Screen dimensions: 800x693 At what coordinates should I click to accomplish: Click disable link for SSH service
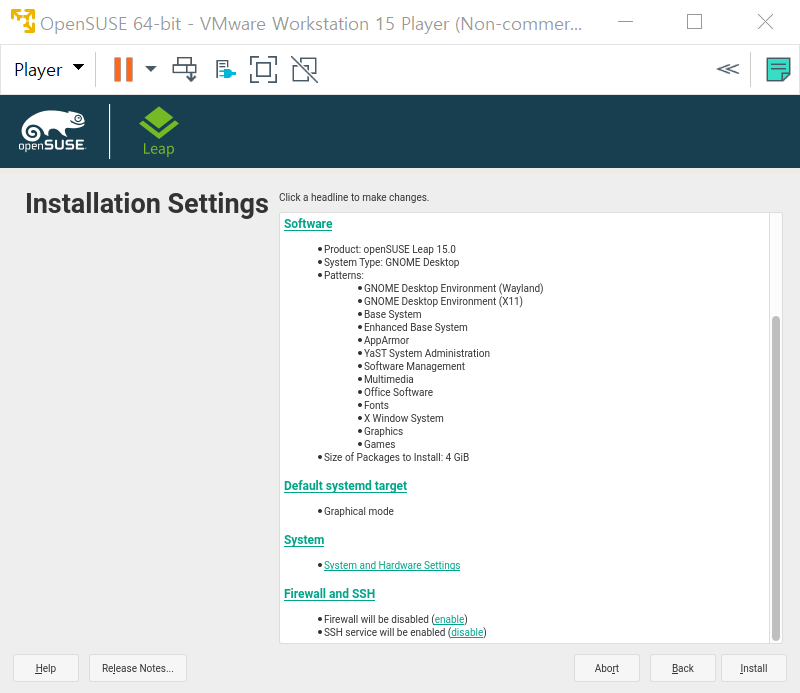click(467, 632)
